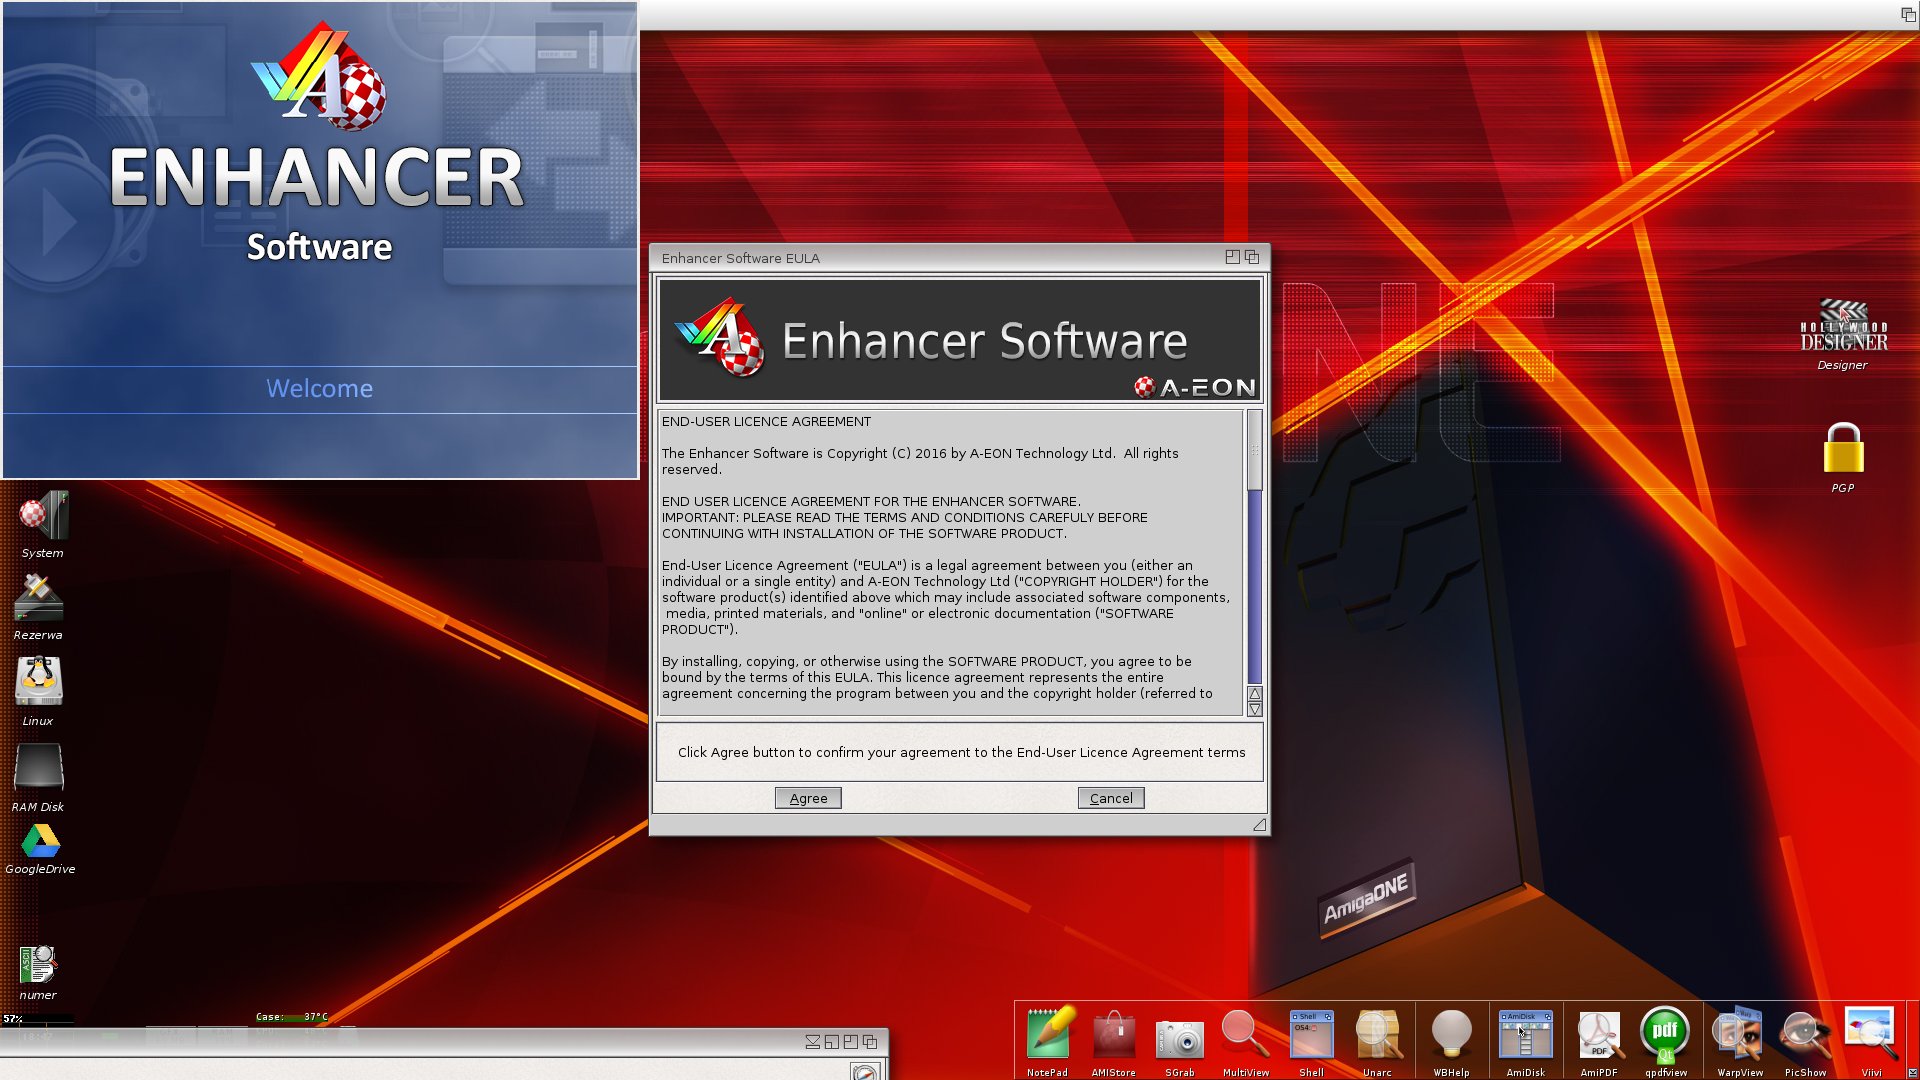Open qpdfview green pdf icon
The image size is (1920, 1080).
[x=1665, y=1041]
